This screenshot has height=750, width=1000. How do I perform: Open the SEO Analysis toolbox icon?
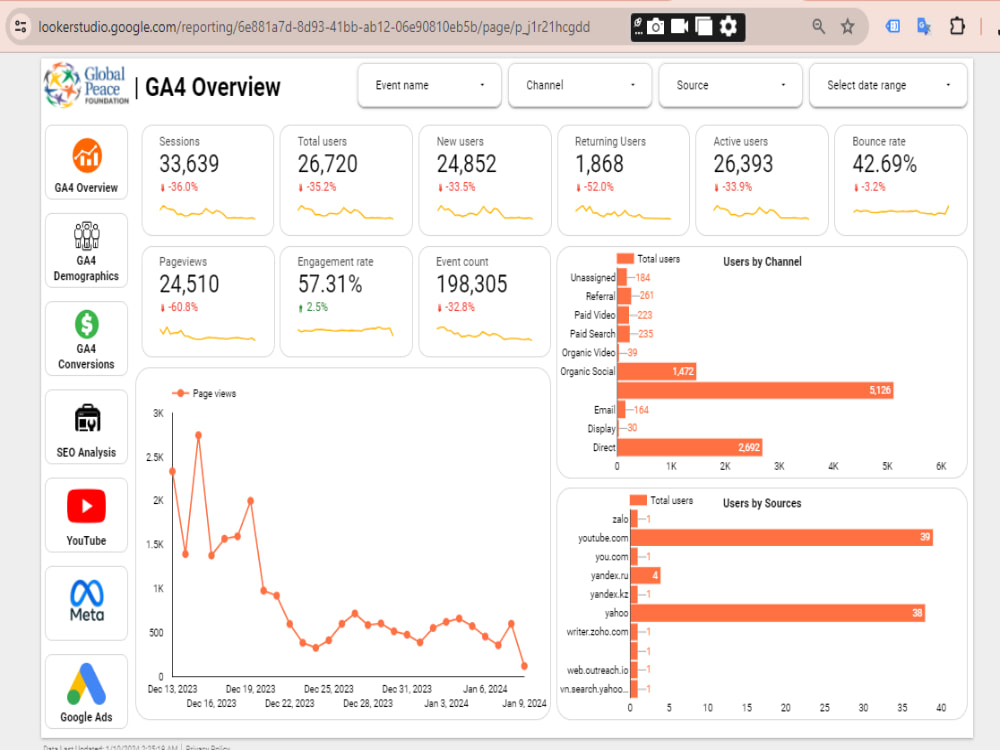click(87, 418)
